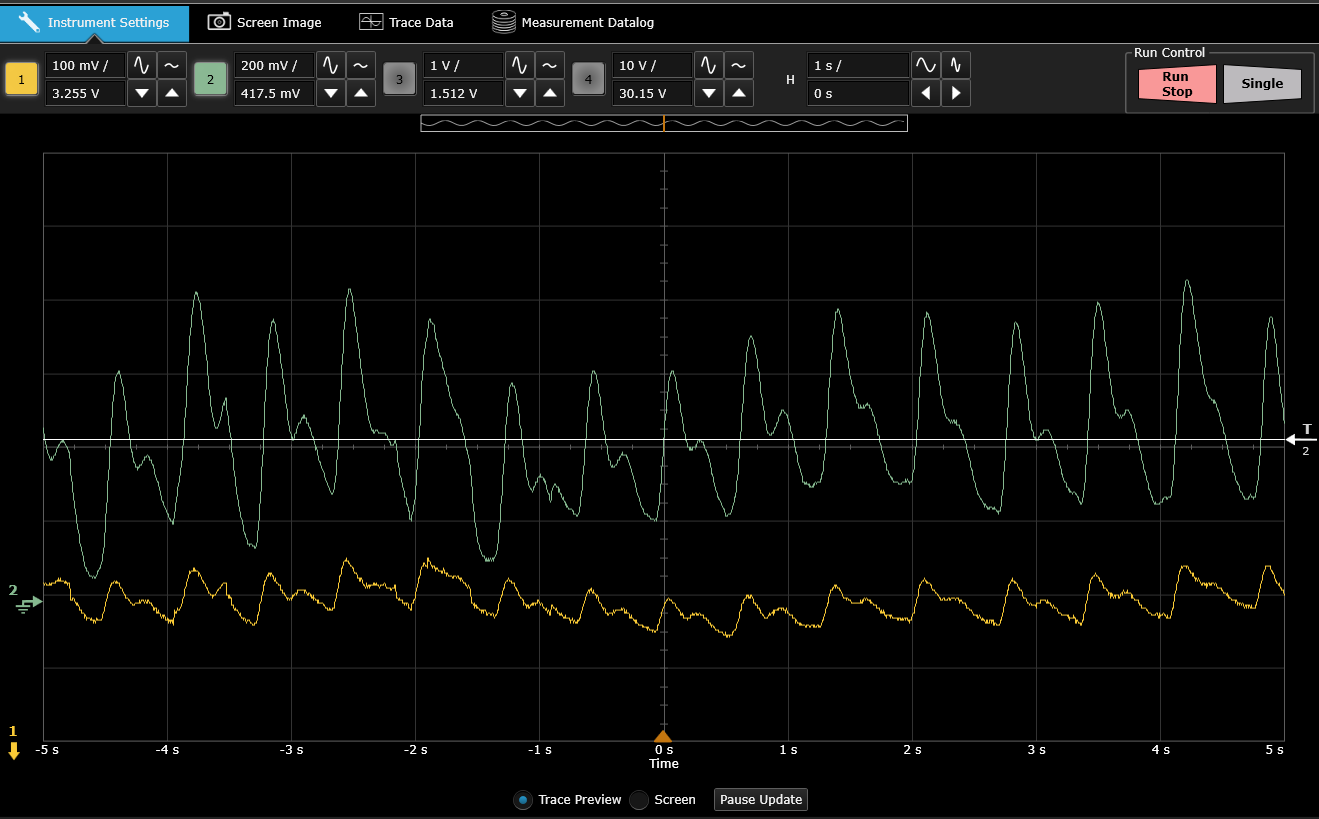Click horizontal timebase narrow wave icon
The image size is (1319, 819).
(x=956, y=65)
